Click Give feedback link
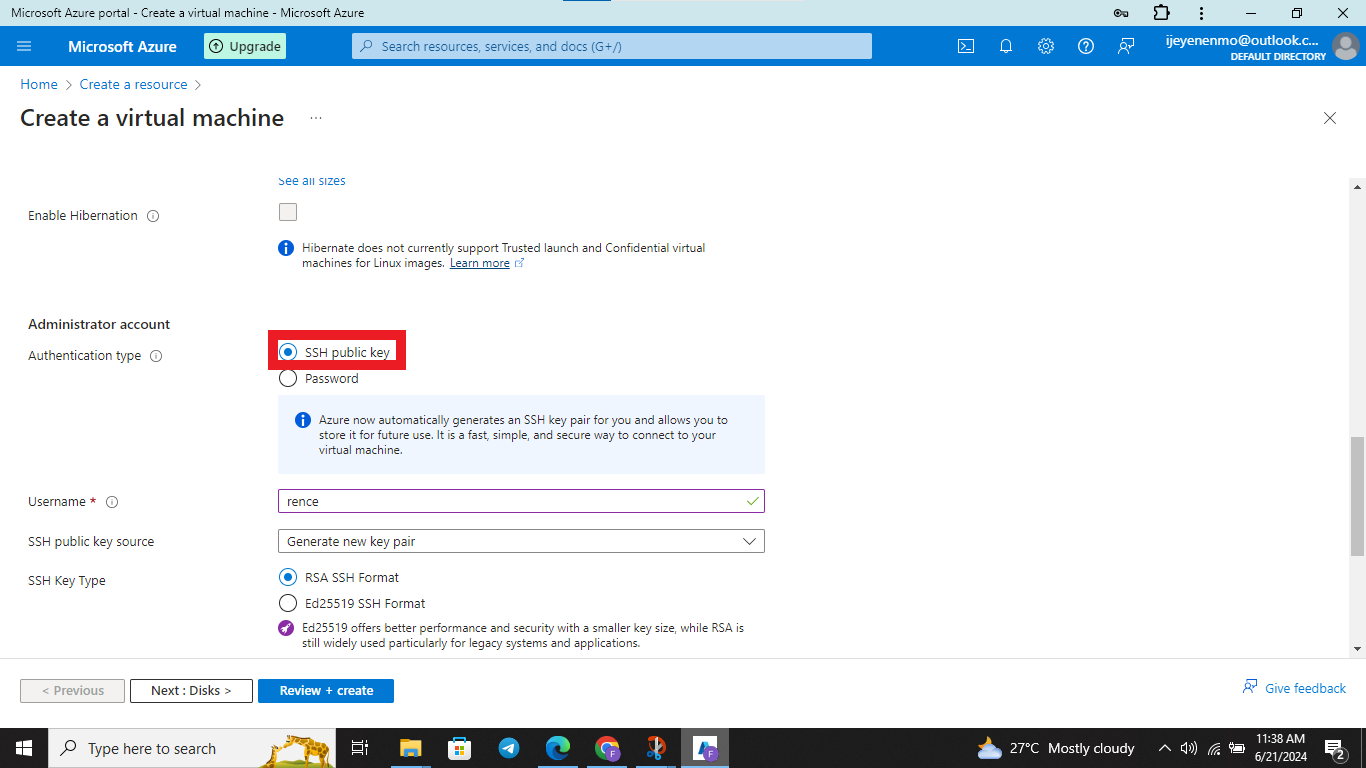Image resolution: width=1366 pixels, height=768 pixels. (x=1294, y=688)
